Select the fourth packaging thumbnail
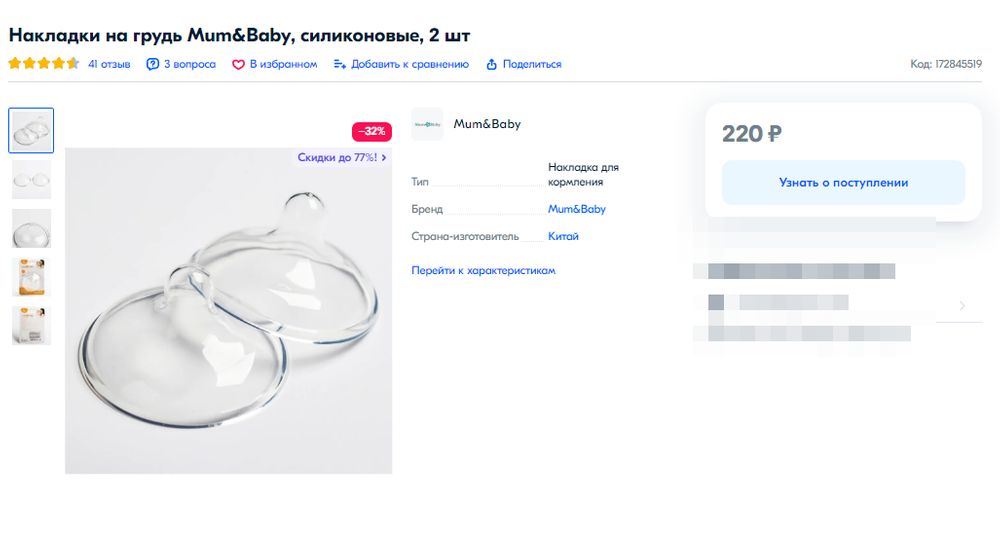1000x542 pixels. click(x=31, y=277)
